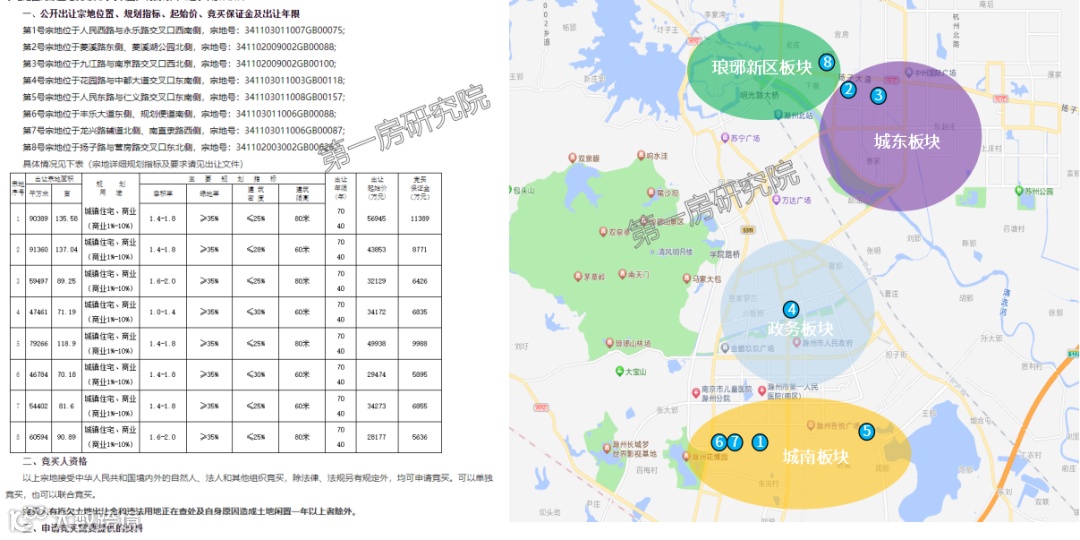Click the 苏宁广场 shopping pin icon

(724, 137)
